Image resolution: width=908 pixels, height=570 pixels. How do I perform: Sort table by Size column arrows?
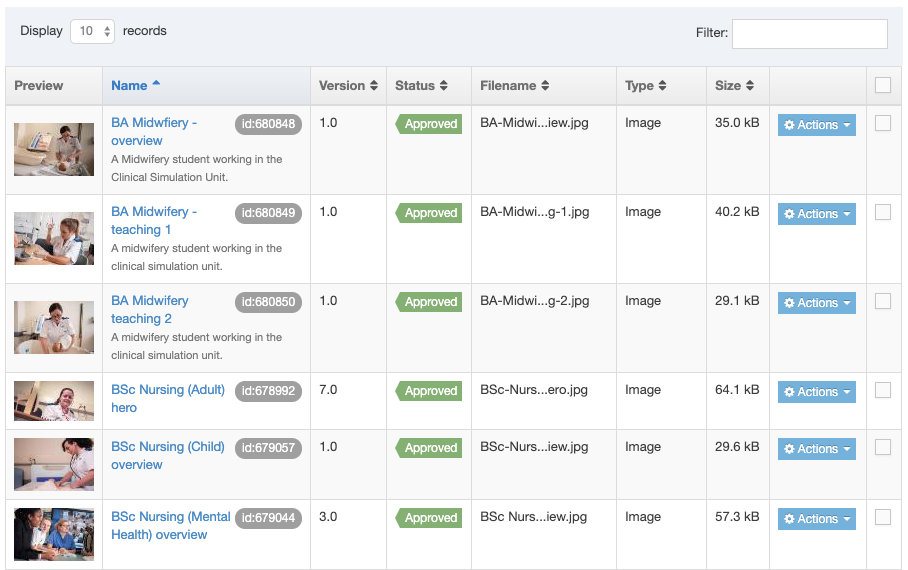[x=750, y=86]
